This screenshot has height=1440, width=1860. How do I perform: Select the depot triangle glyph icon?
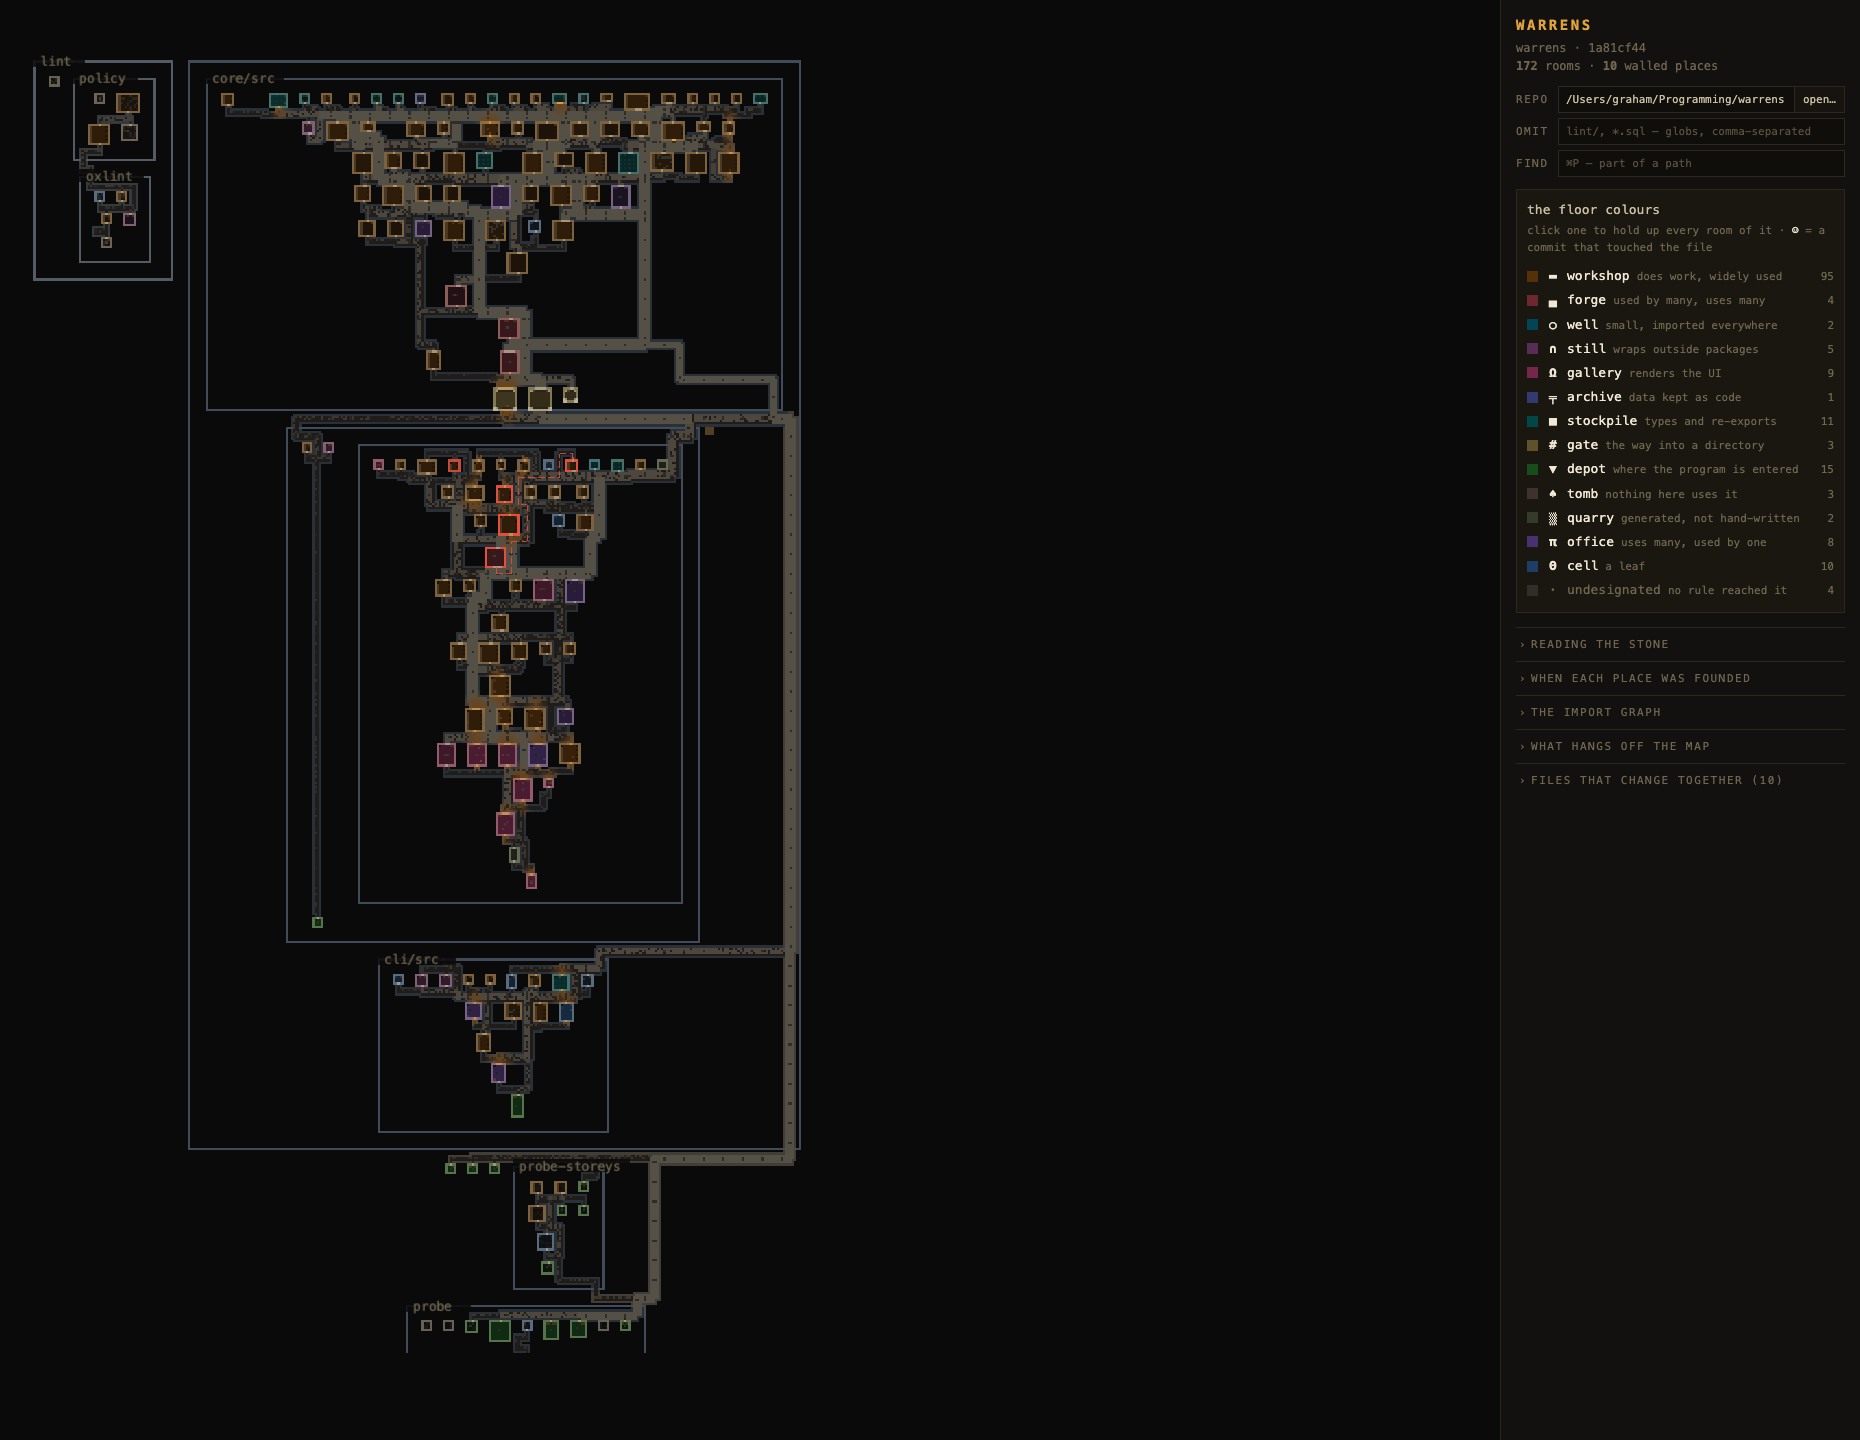(x=1553, y=469)
